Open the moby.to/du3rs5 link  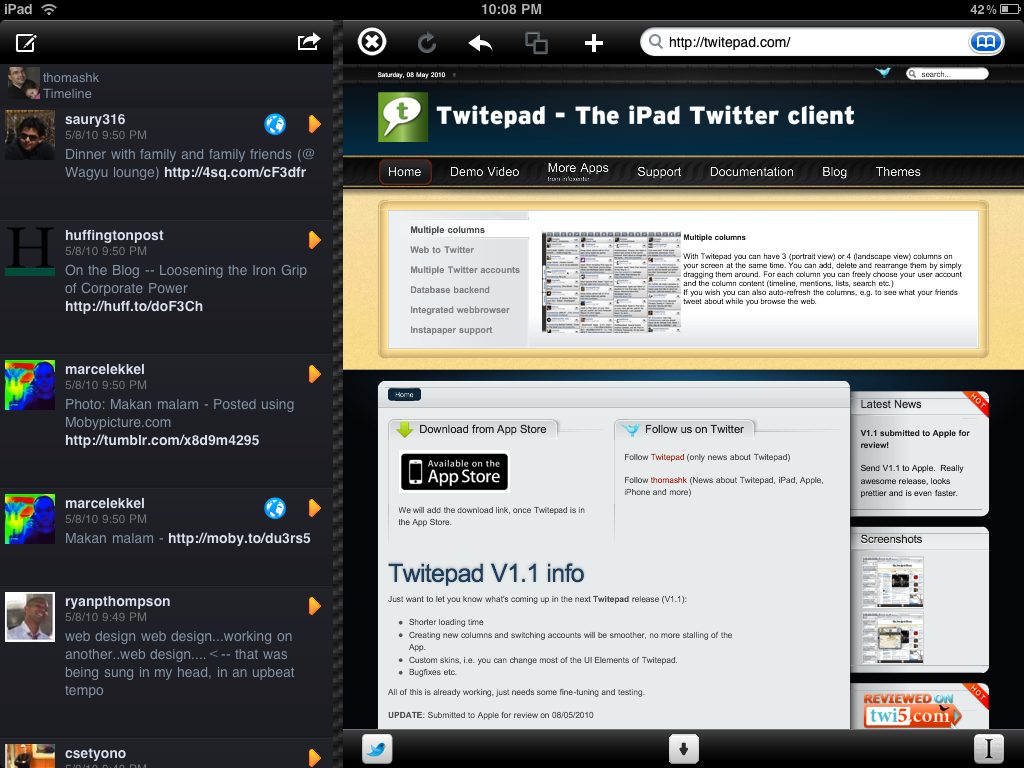[240, 538]
